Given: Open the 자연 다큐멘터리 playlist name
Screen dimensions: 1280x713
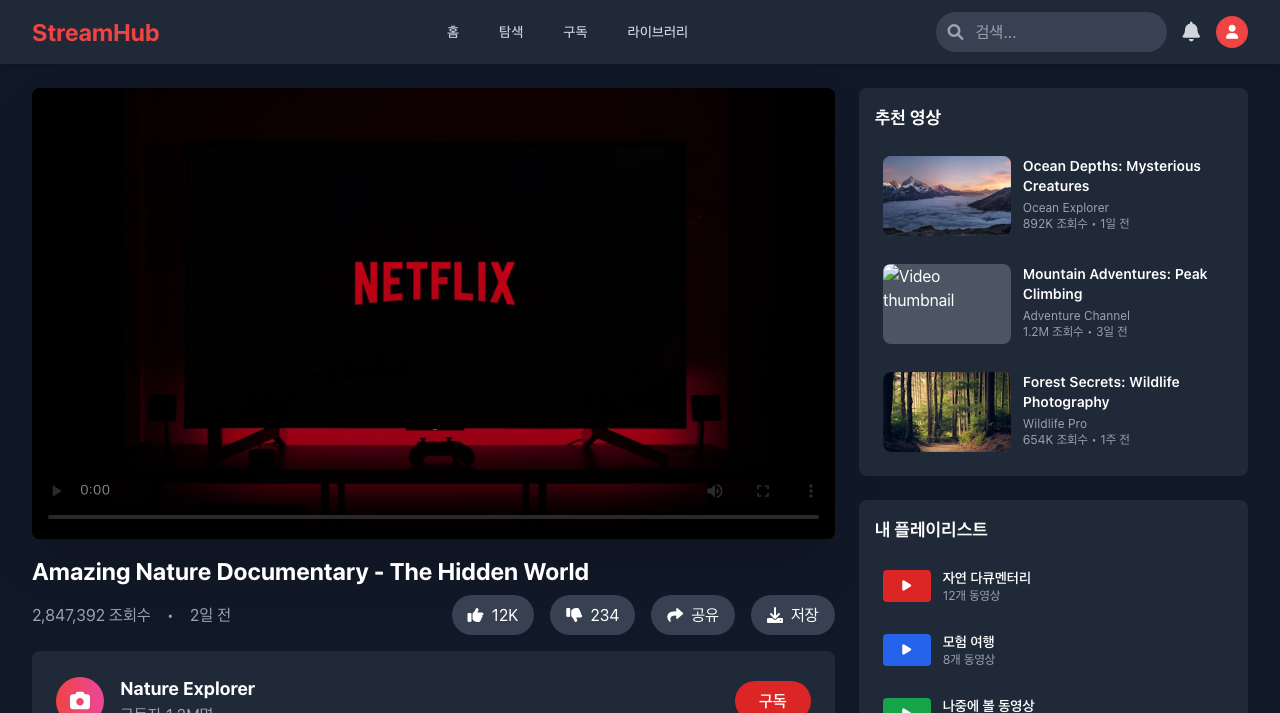Looking at the screenshot, I should coord(986,578).
